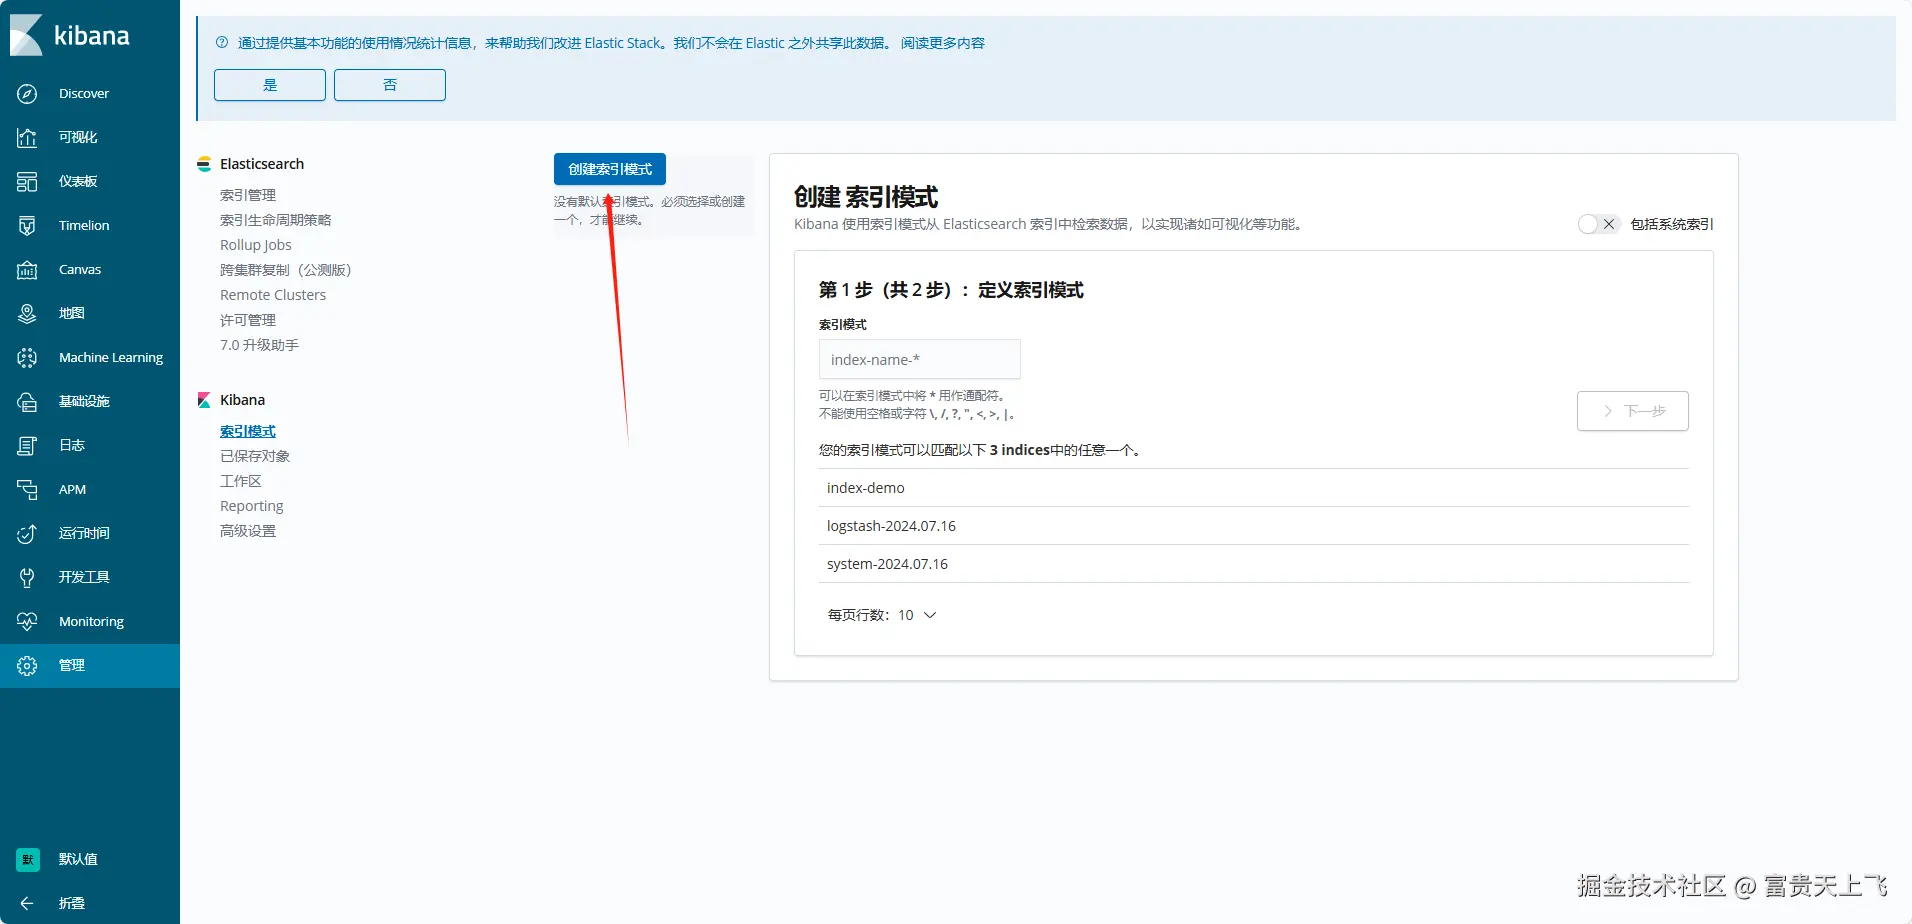Viewport: 1912px width, 924px height.
Task: Open 7.0 升级助手 menu item
Action: (259, 345)
